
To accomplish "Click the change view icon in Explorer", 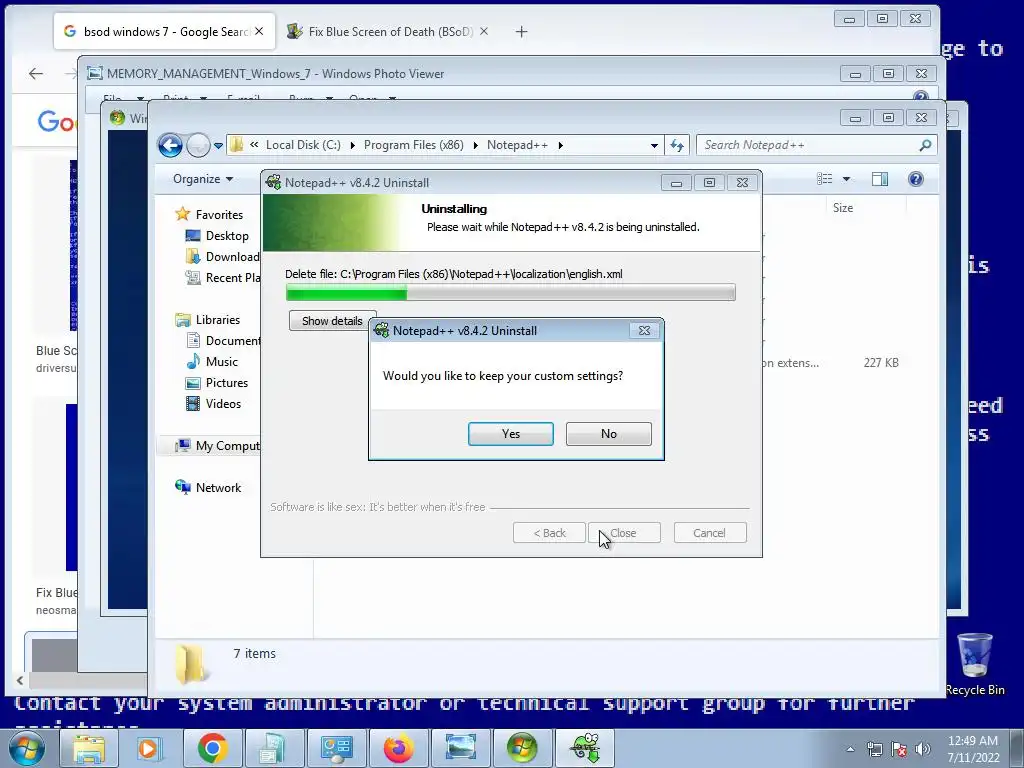I will pyautogui.click(x=825, y=179).
